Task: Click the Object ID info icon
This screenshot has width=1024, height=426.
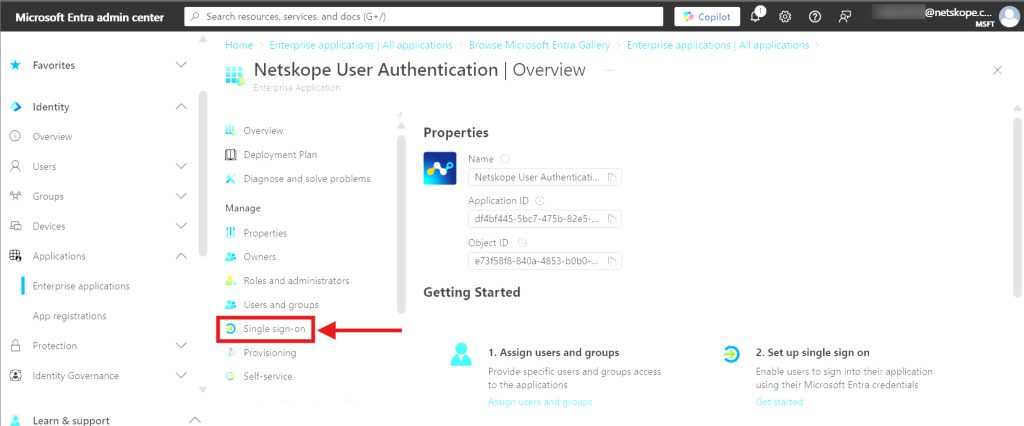Action: coord(522,242)
